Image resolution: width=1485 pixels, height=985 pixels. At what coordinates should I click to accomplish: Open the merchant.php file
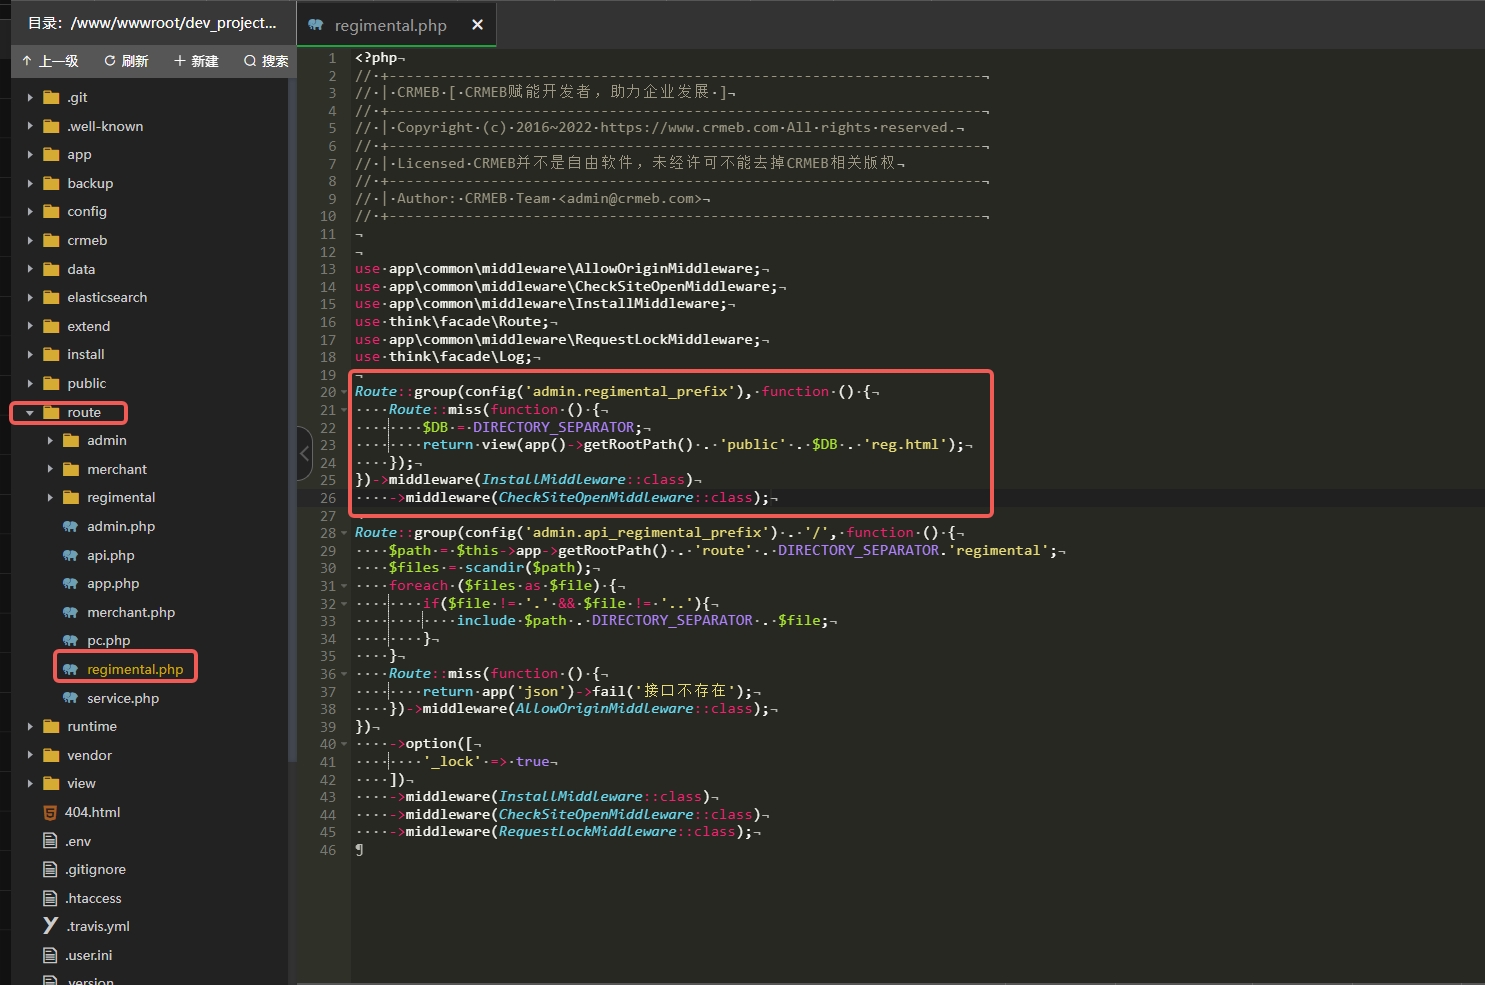[131, 612]
